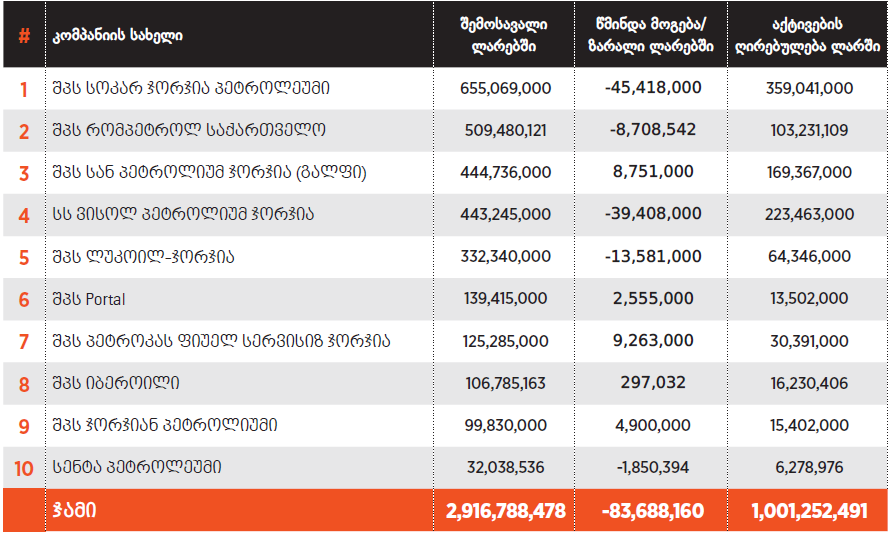This screenshot has height=533, width=888.
Task: Click the revenue value 655,069,000
Action: point(505,88)
